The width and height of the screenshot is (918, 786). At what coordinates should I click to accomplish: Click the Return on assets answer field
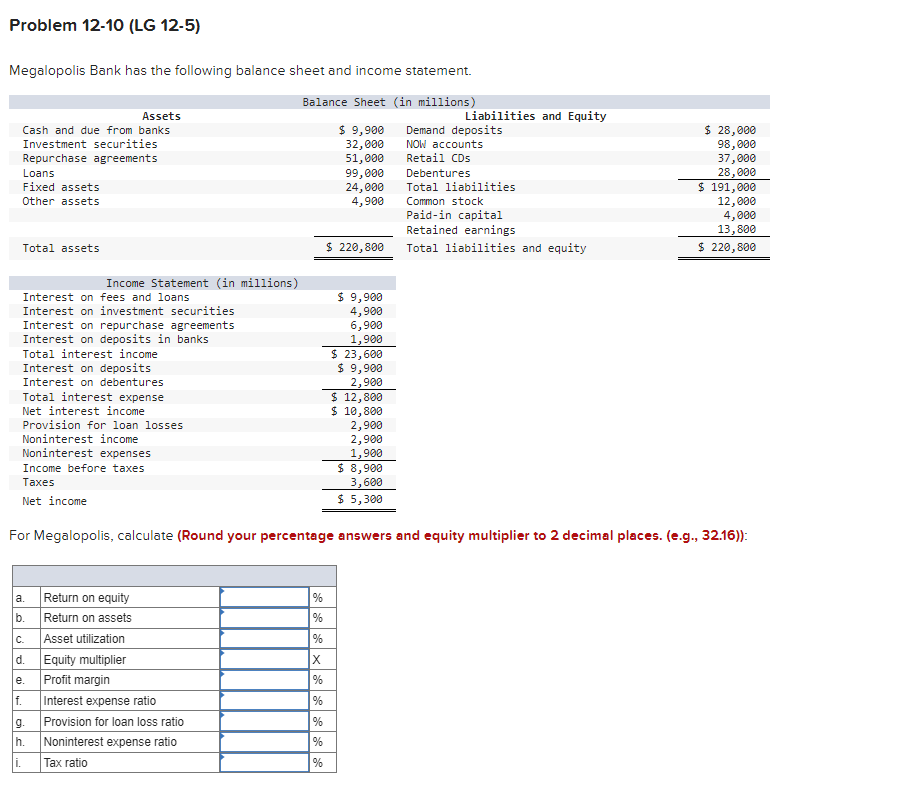265,617
